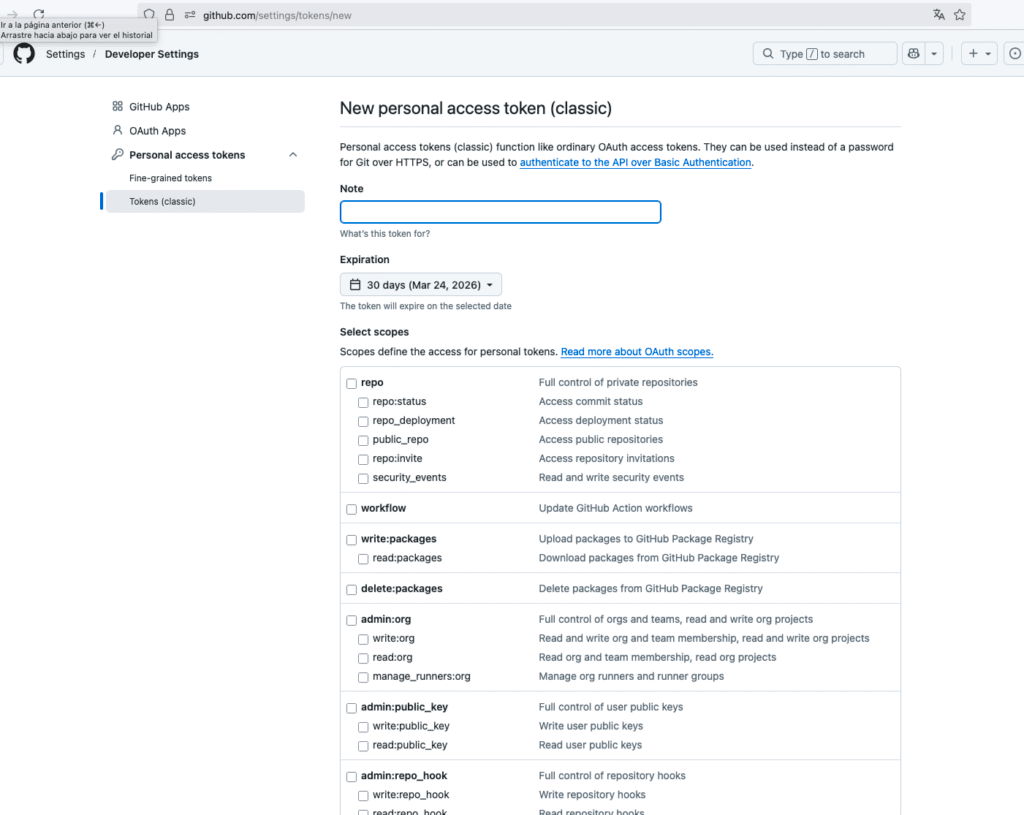The height and width of the screenshot is (815, 1024).
Task: Follow the authenticate to the API link
Action: tap(635, 162)
